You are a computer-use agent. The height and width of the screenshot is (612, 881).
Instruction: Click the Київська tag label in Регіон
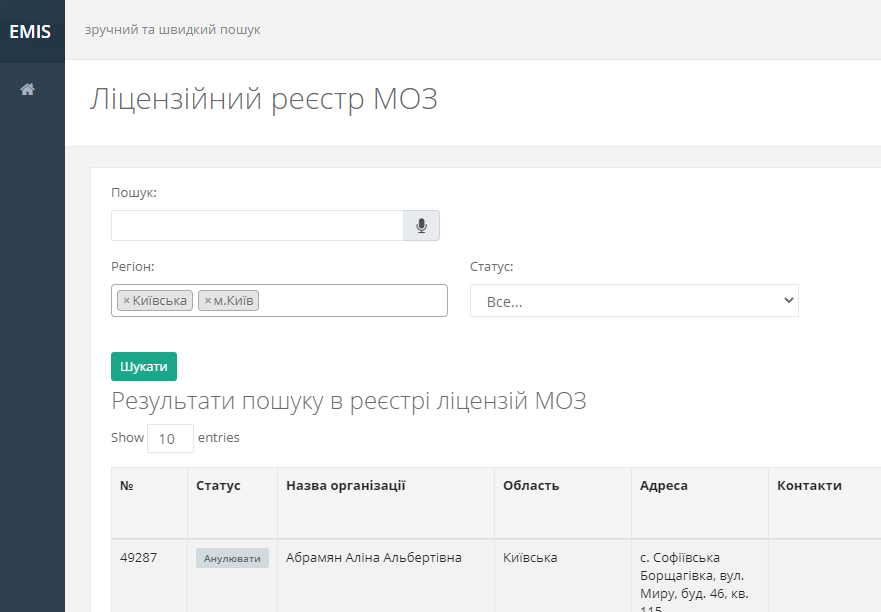[160, 301]
